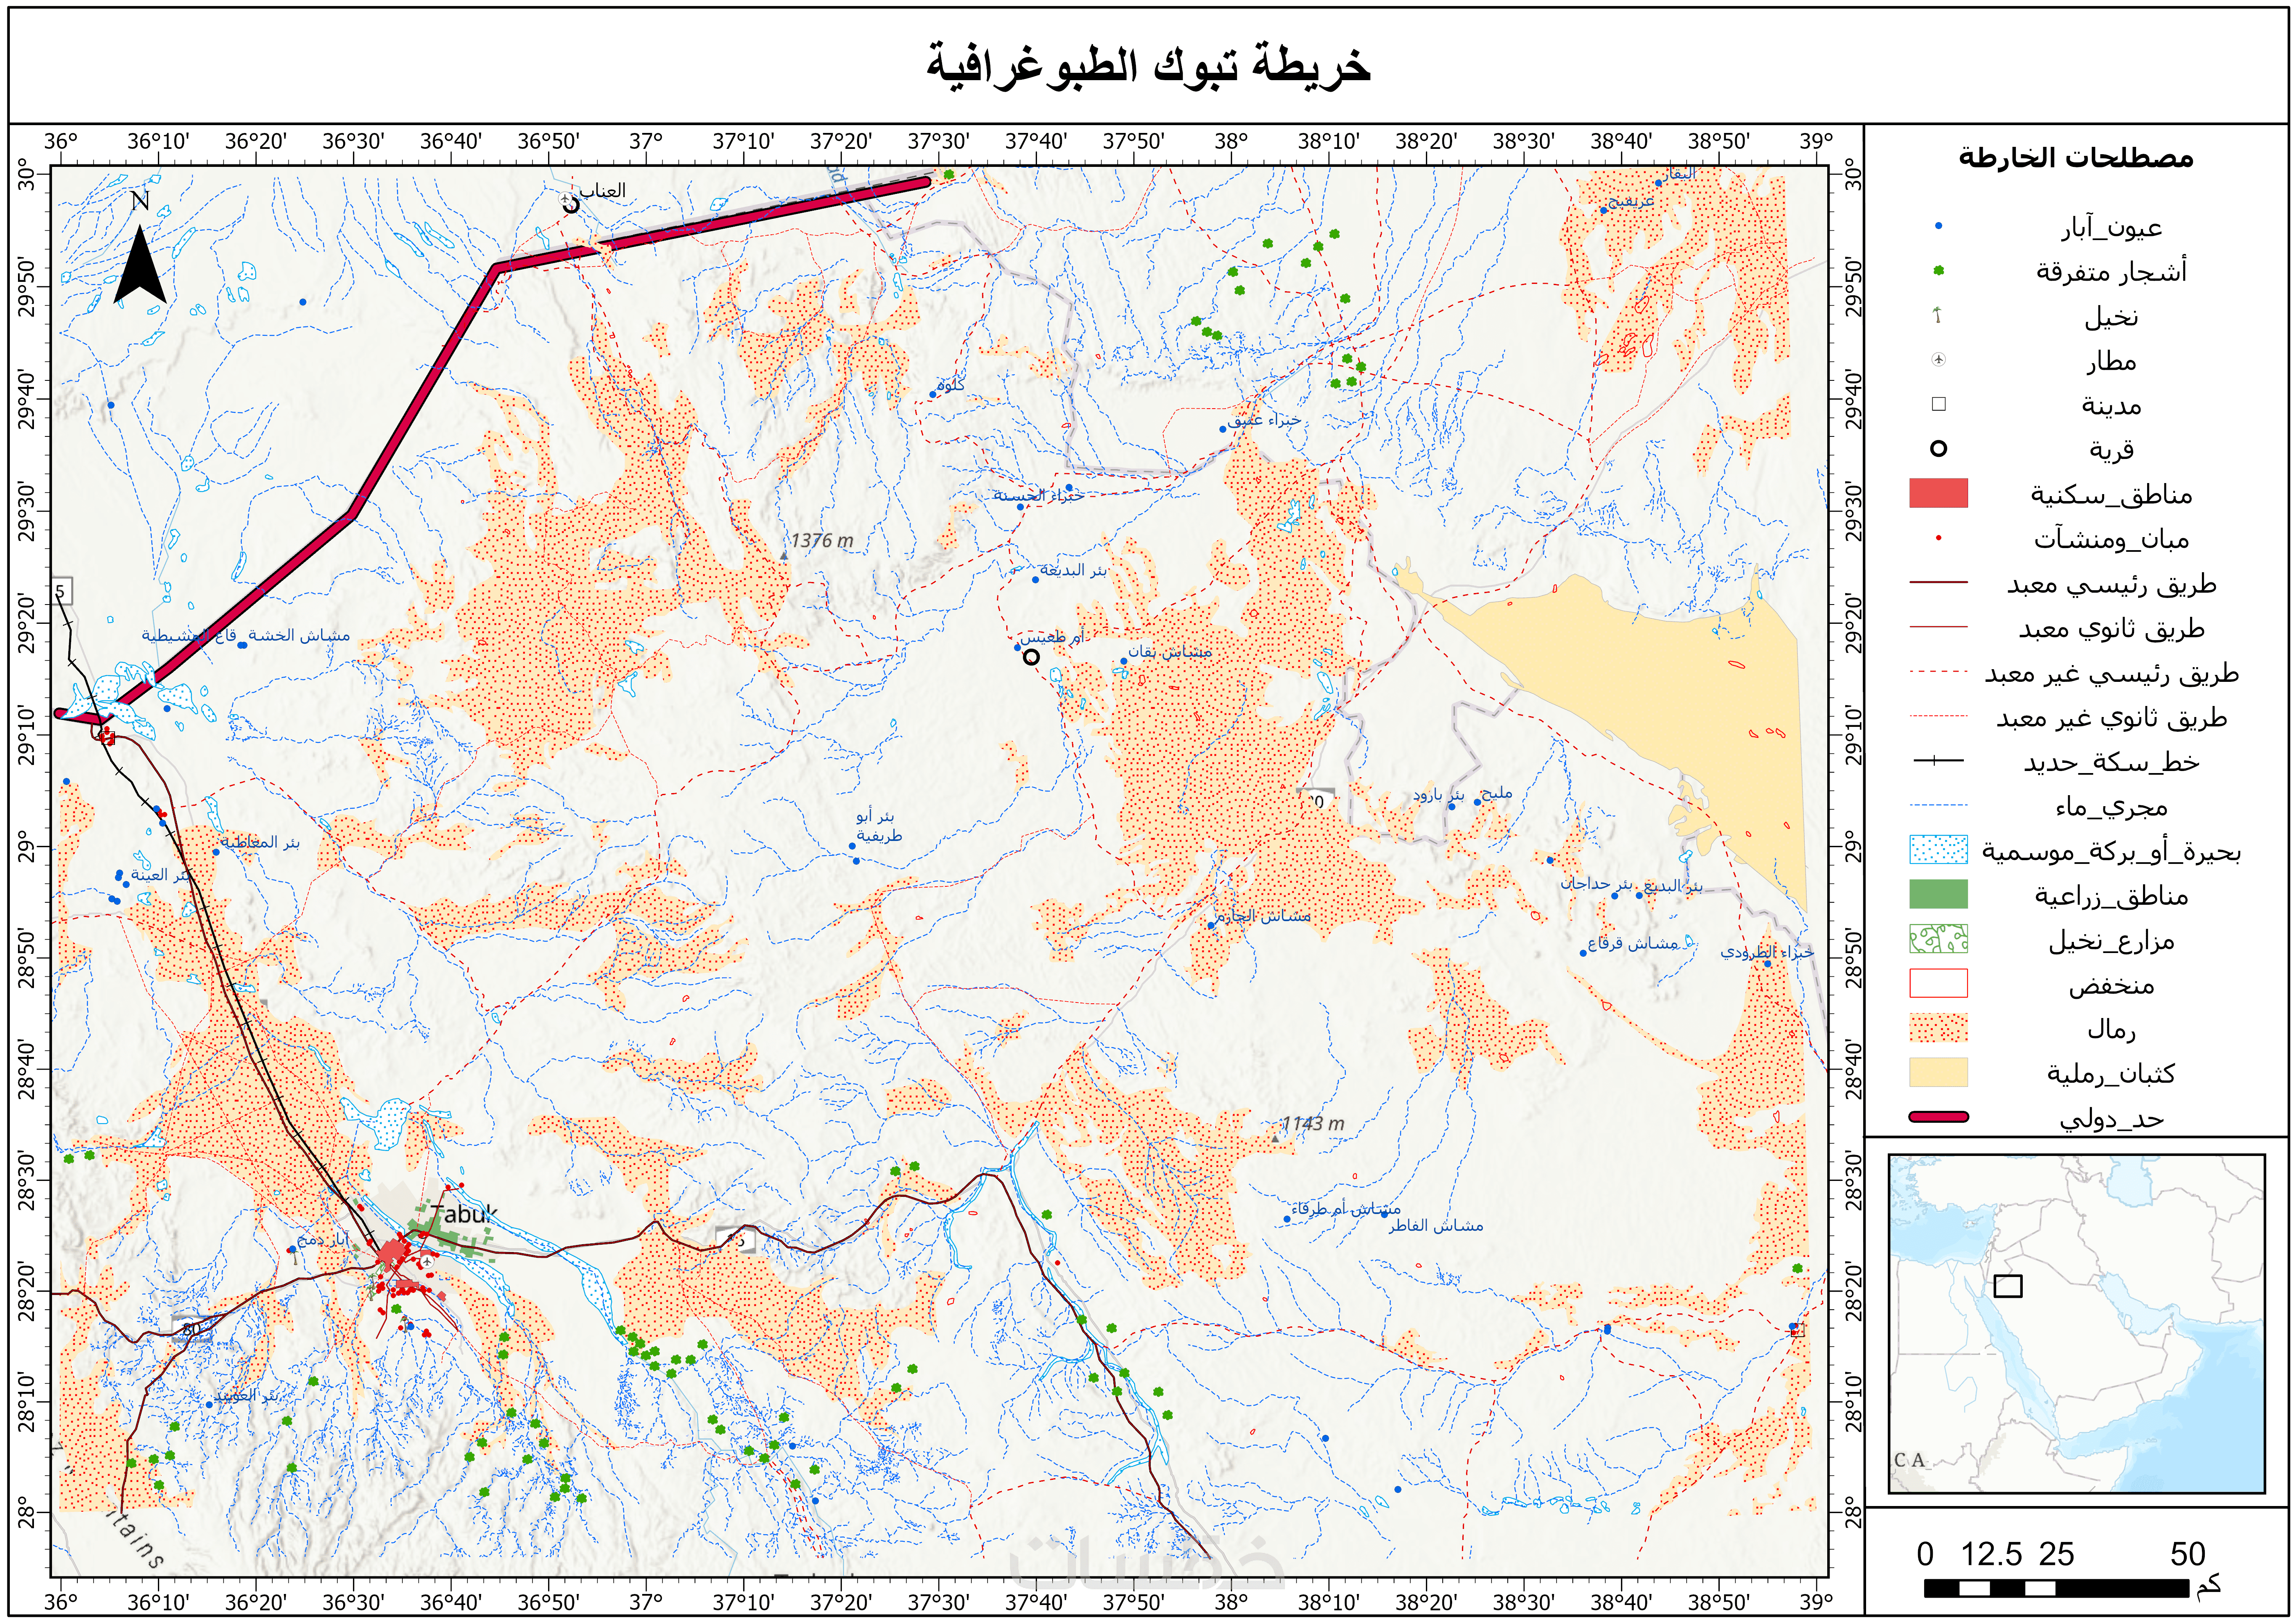Click the square city symbol next to مدينة

[x=1938, y=404]
